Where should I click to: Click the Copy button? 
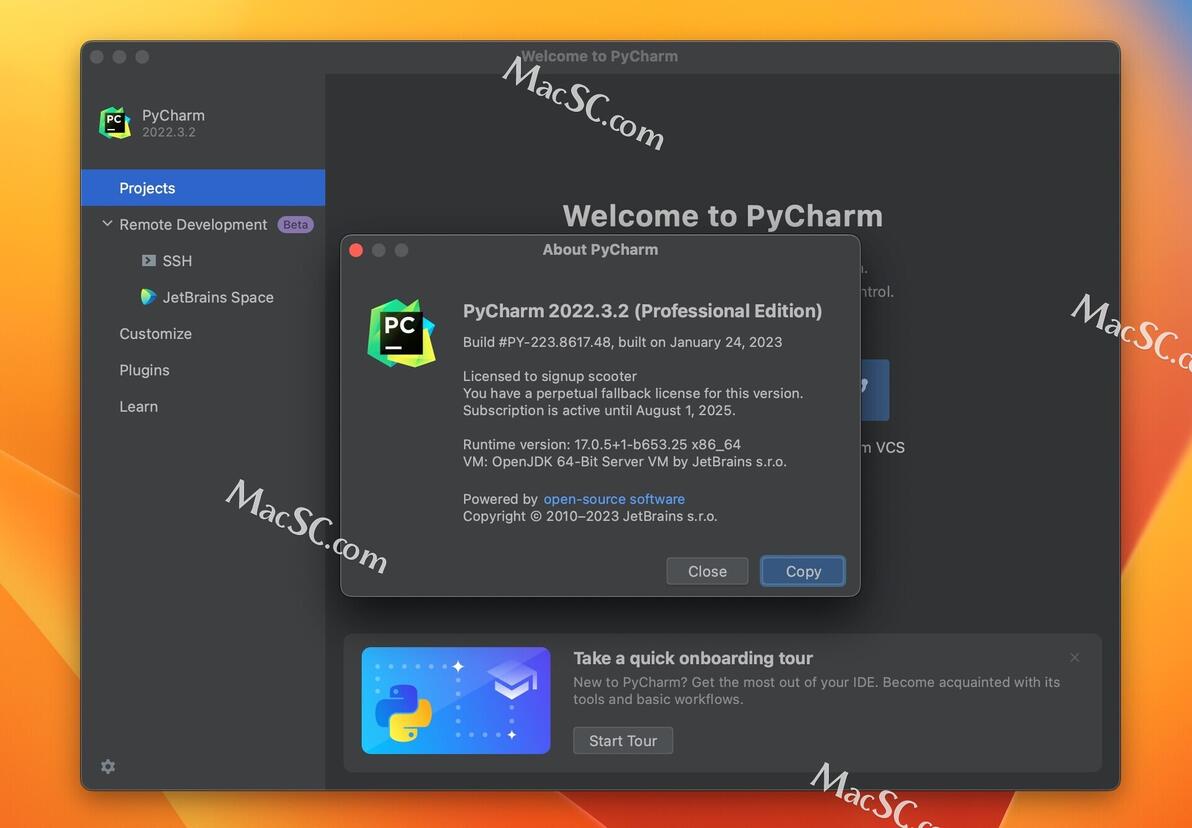click(x=803, y=571)
